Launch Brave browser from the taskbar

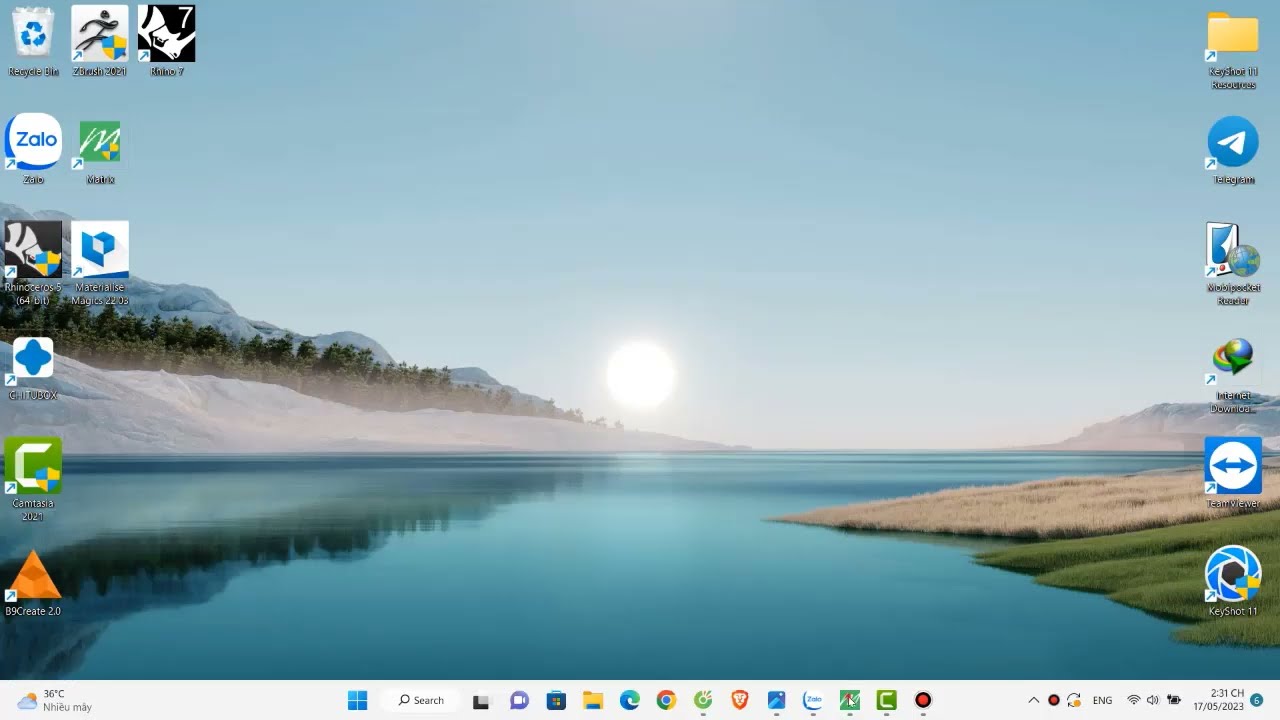(x=739, y=700)
